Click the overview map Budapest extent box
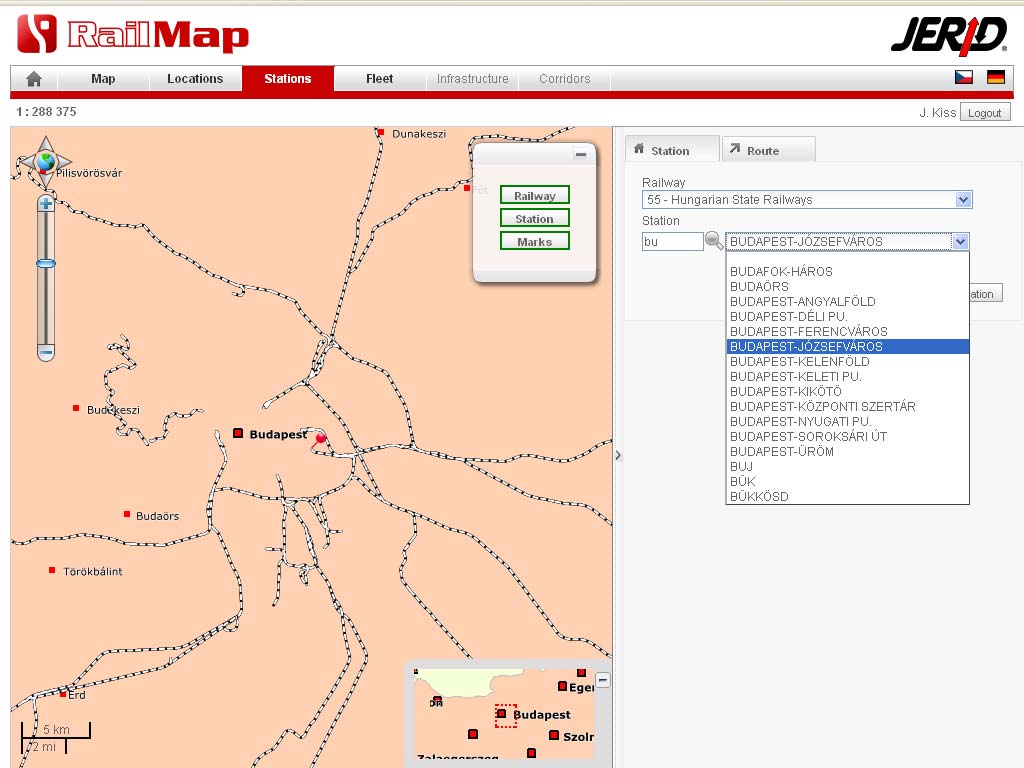The width and height of the screenshot is (1024, 768). [505, 716]
